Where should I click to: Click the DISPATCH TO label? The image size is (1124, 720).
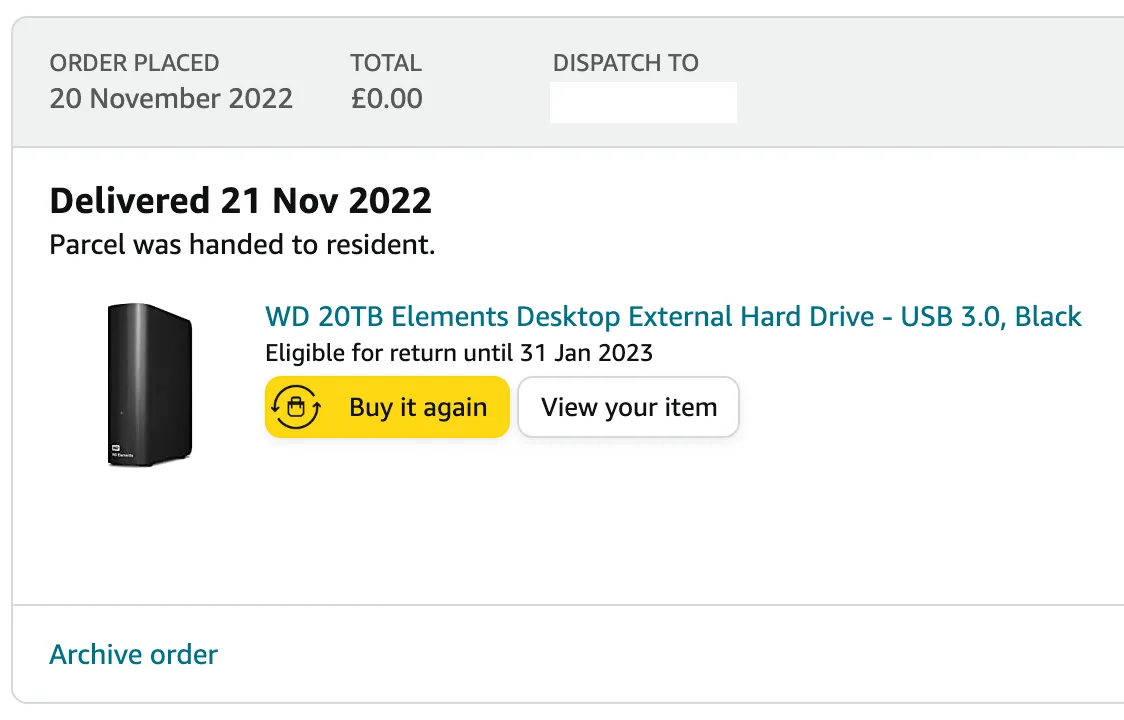625,62
